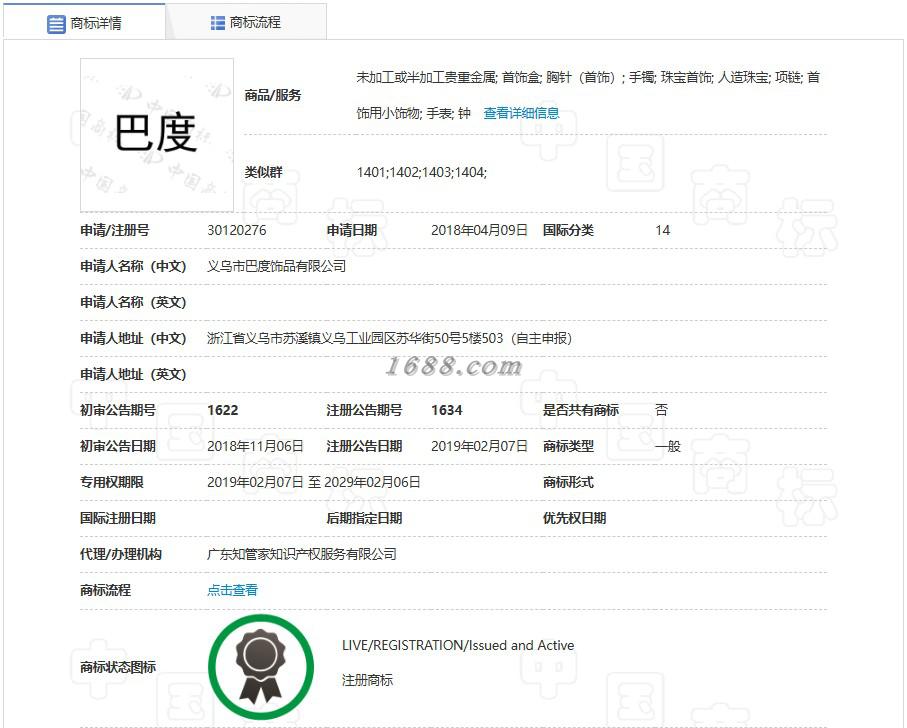This screenshot has width=907, height=728.
Task: Click the 国际注册日期 label
Action: (x=118, y=518)
